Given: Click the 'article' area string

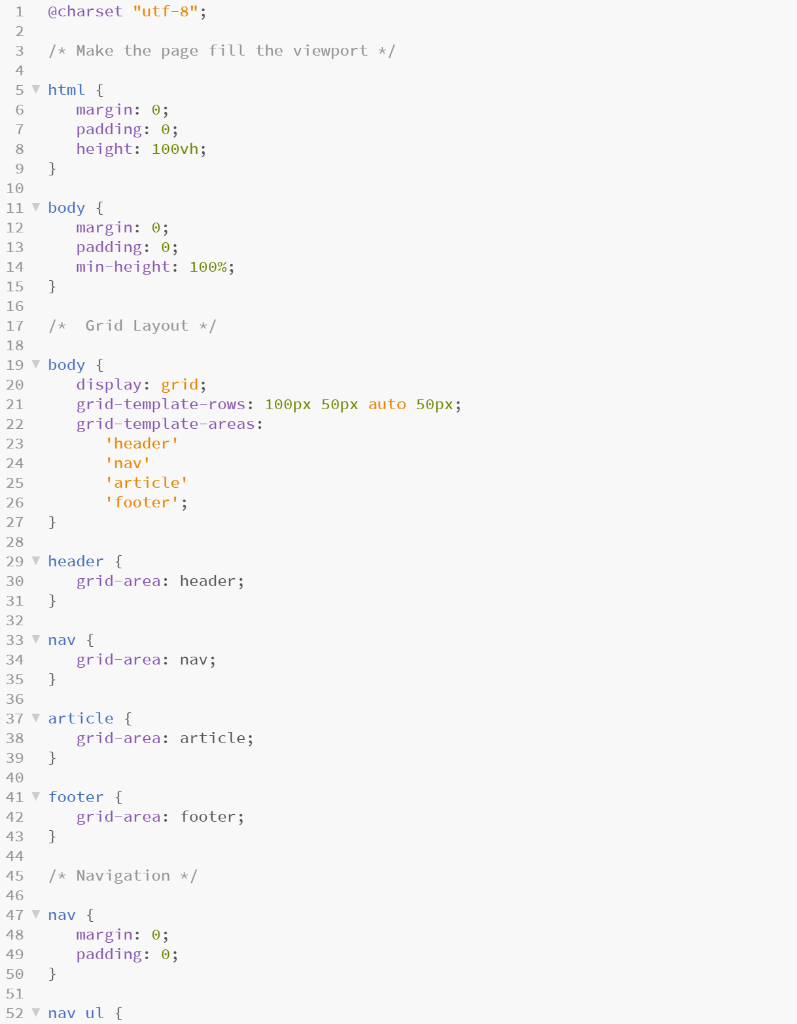Looking at the screenshot, I should coord(146,483).
